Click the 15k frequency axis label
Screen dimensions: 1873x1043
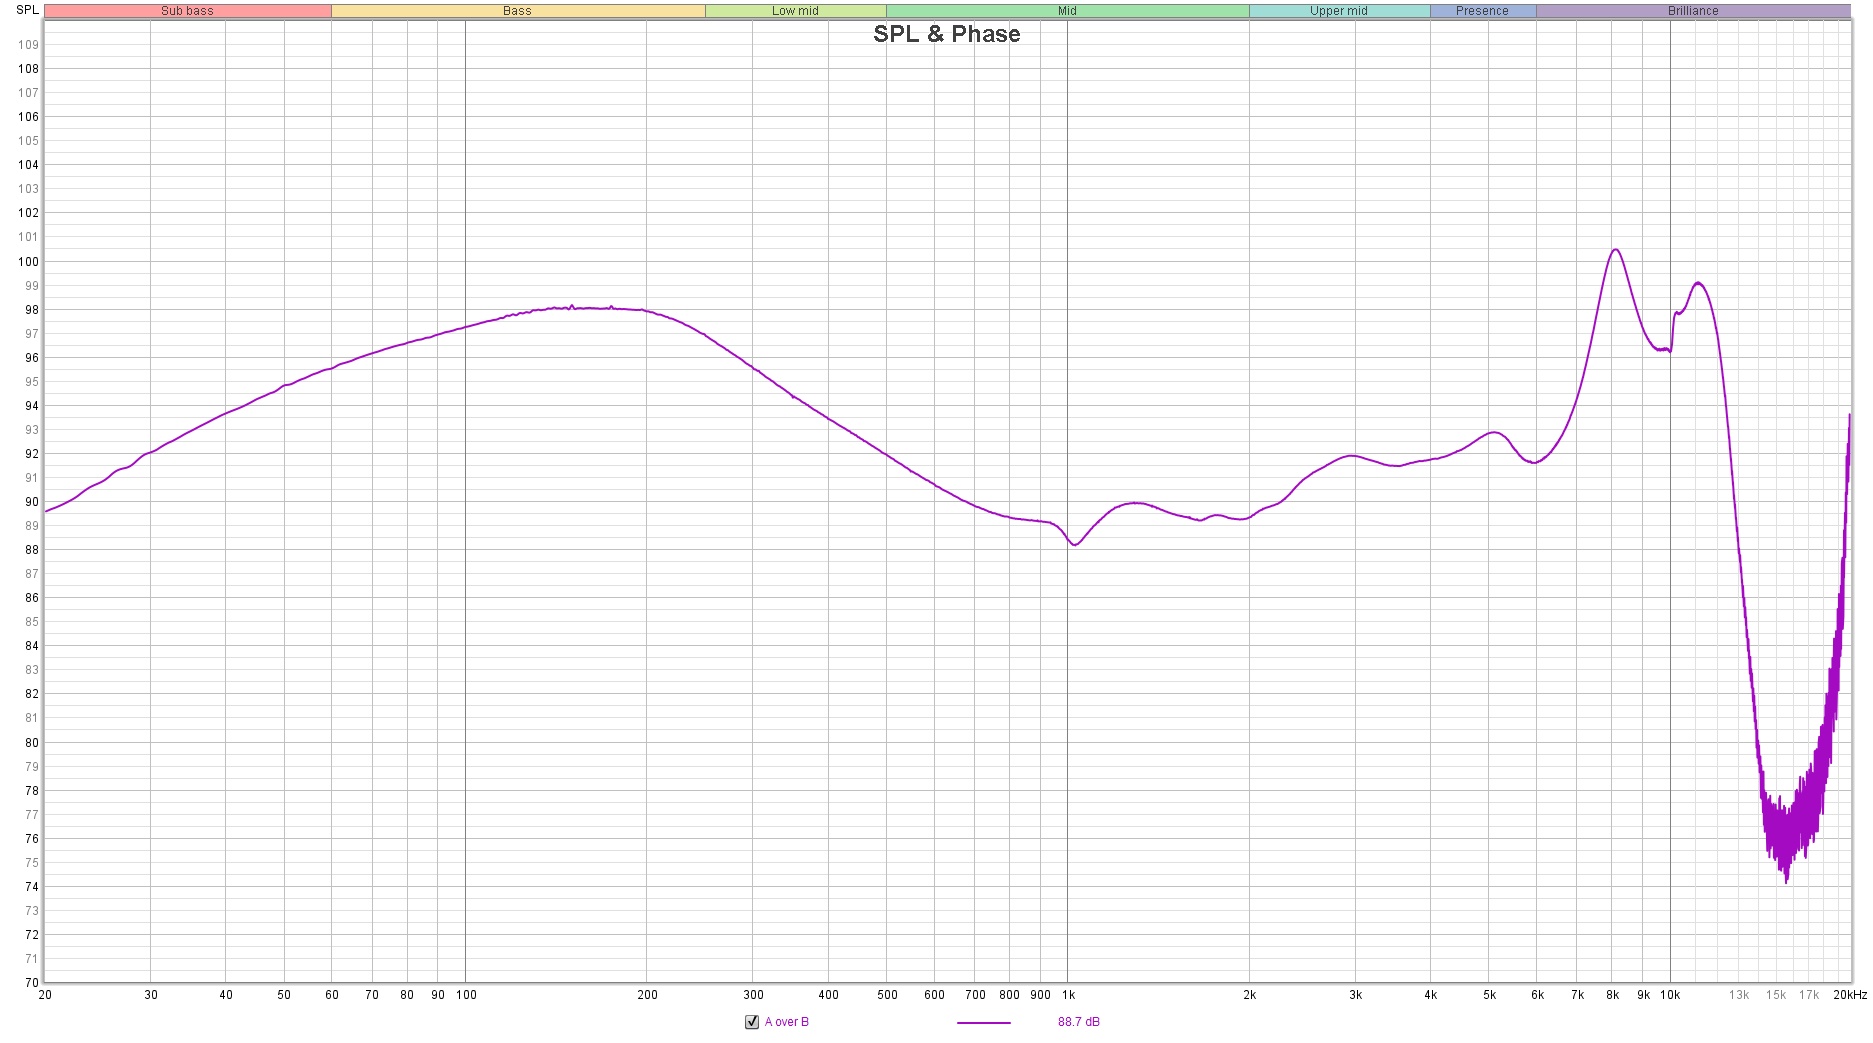coord(1776,995)
